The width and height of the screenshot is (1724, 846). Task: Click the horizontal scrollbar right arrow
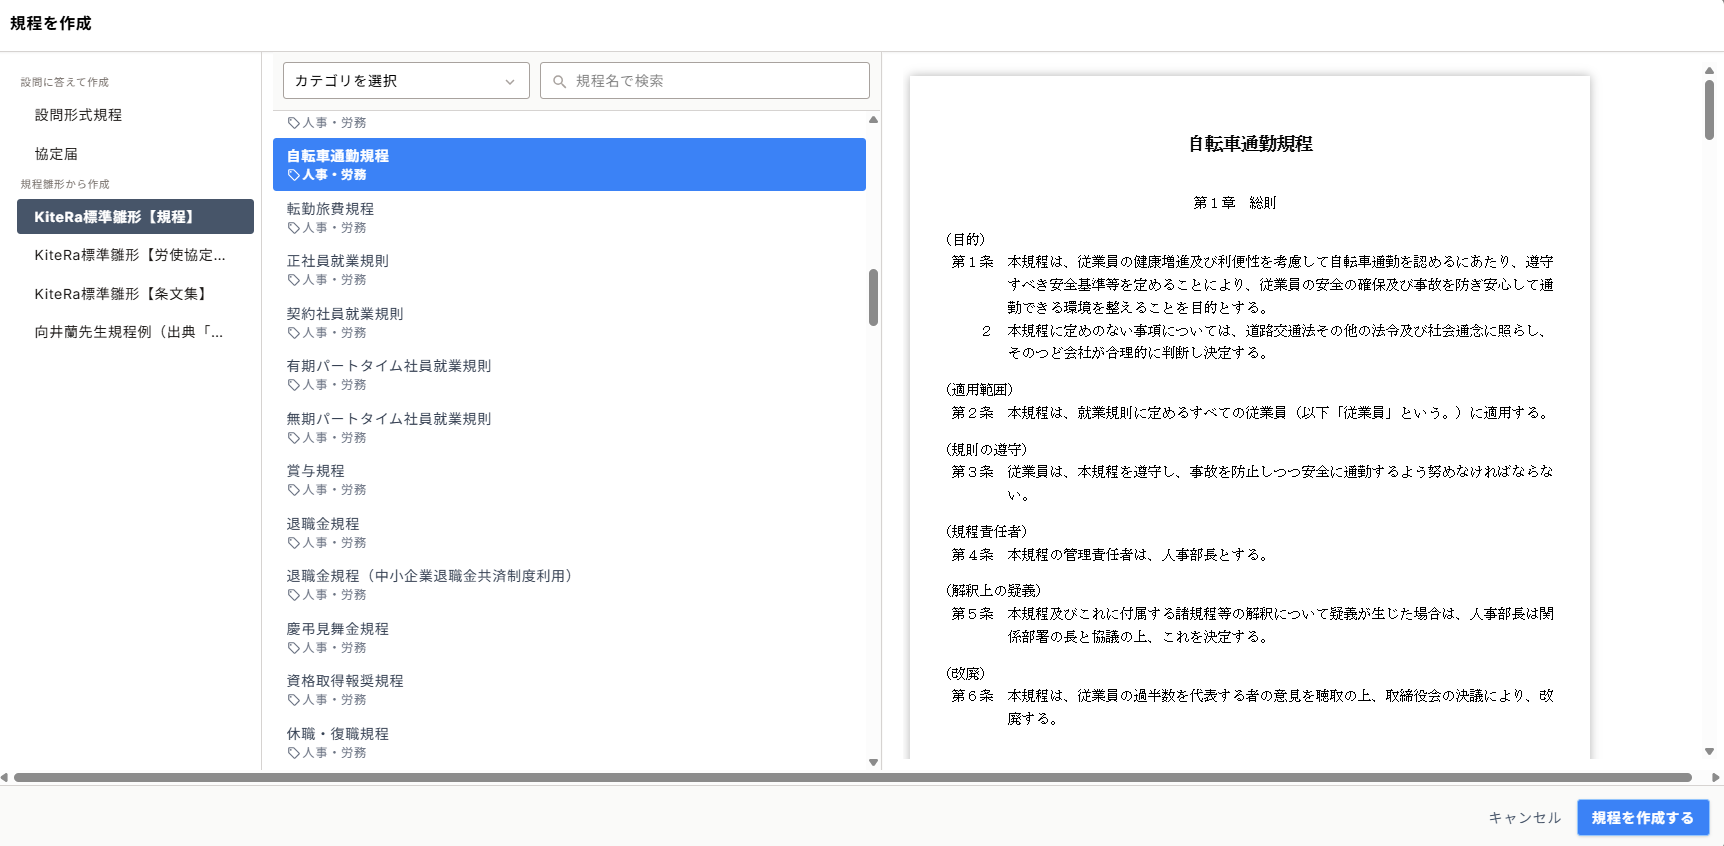click(1716, 777)
